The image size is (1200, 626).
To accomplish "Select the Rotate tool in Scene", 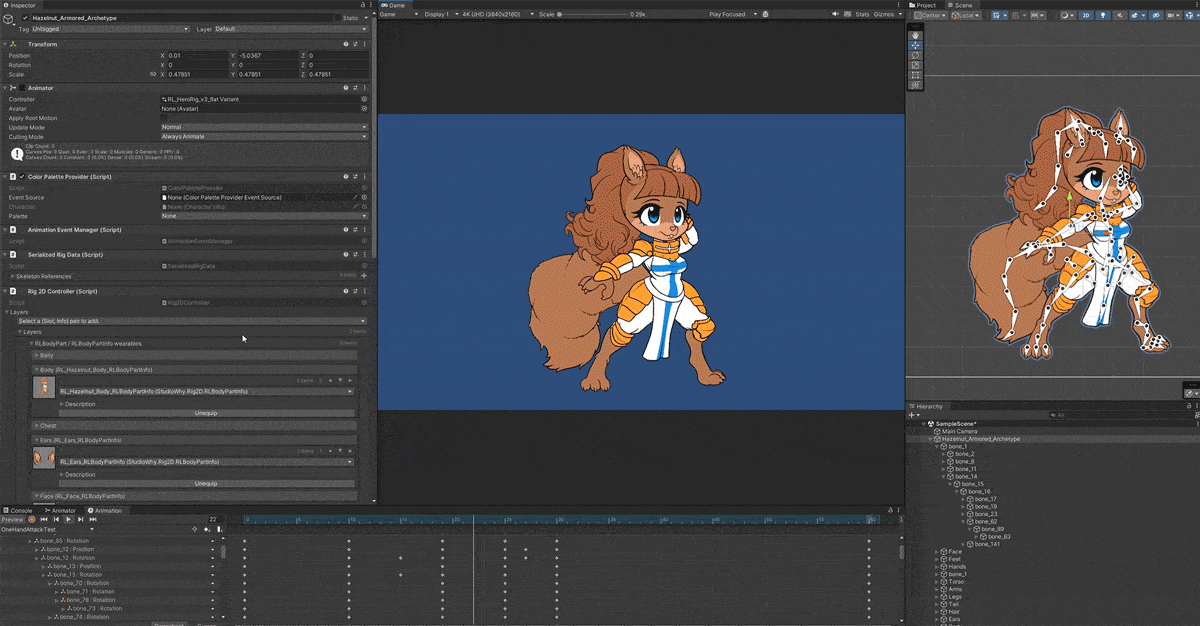I will tap(915, 55).
